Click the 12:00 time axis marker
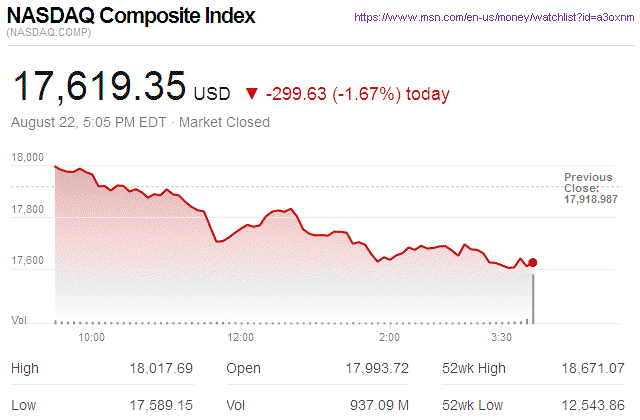Viewport: 640px width, 420px height. [x=241, y=338]
